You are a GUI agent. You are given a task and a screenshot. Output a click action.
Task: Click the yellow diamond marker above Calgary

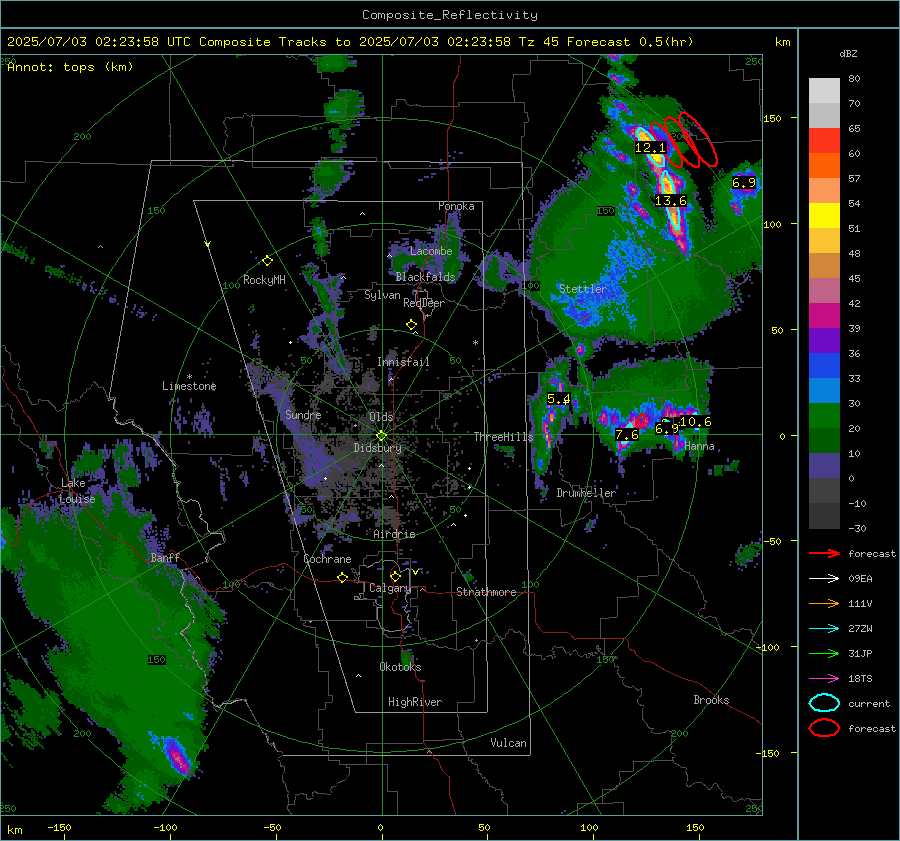[x=395, y=576]
